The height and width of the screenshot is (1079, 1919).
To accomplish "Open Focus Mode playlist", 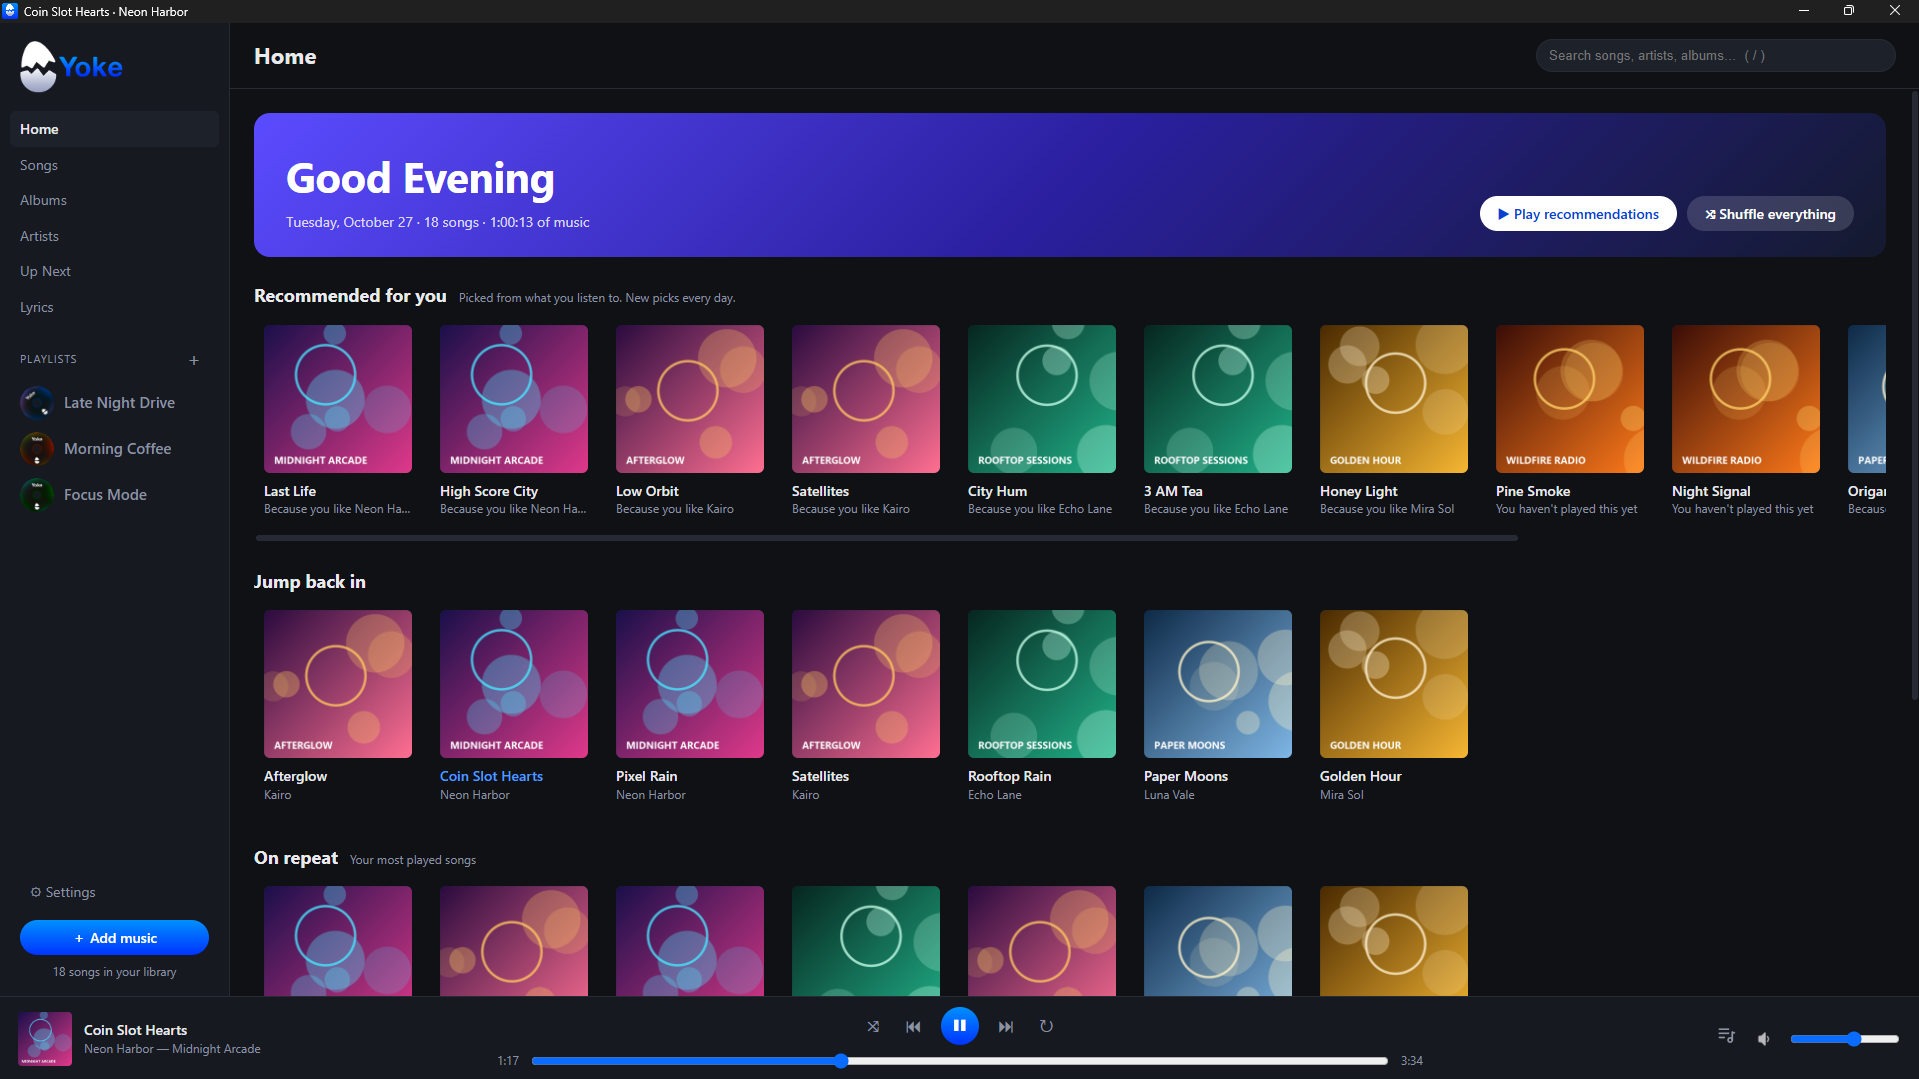I will coord(114,495).
